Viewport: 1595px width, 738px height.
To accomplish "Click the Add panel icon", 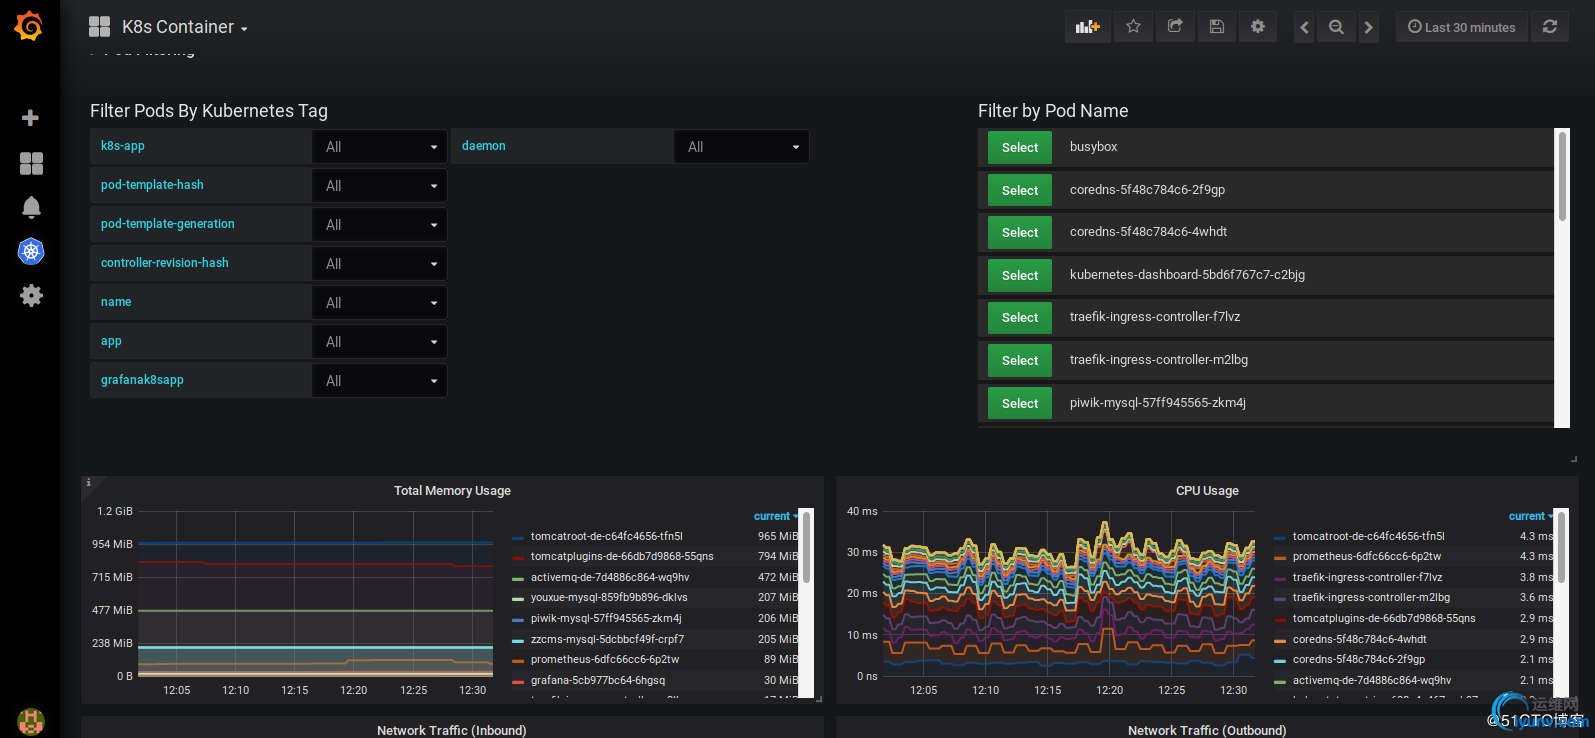I will (1088, 27).
